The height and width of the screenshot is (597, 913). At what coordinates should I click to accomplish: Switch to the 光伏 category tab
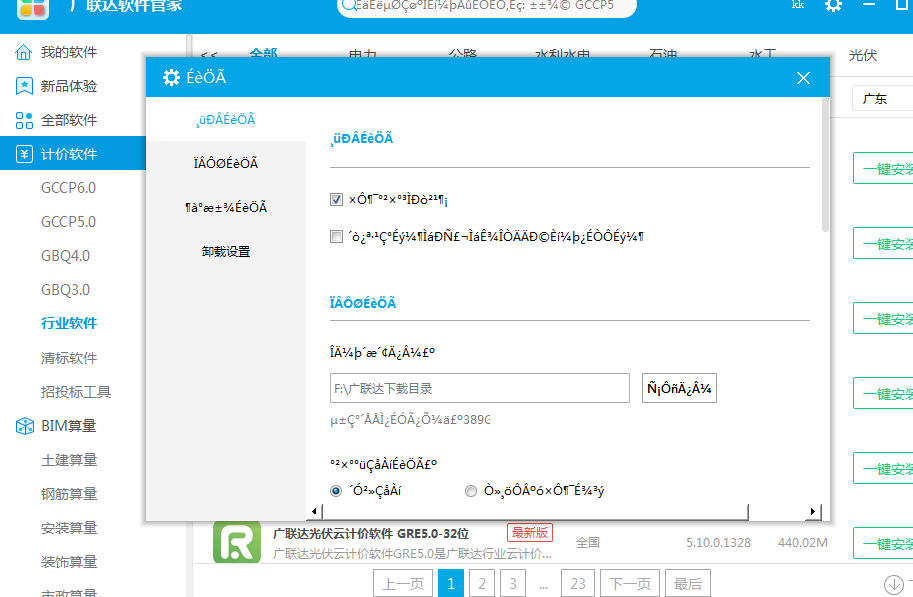(862, 55)
